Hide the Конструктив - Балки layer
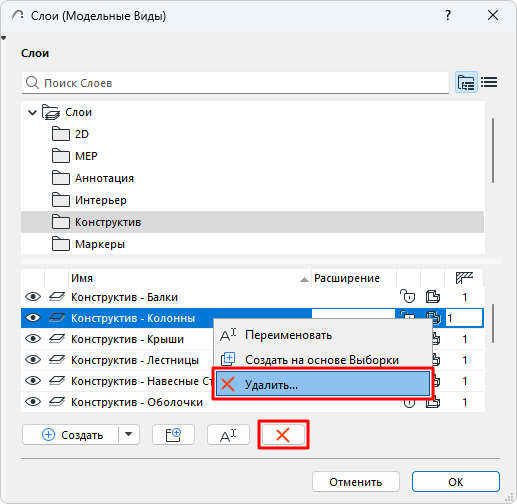 (x=33, y=297)
